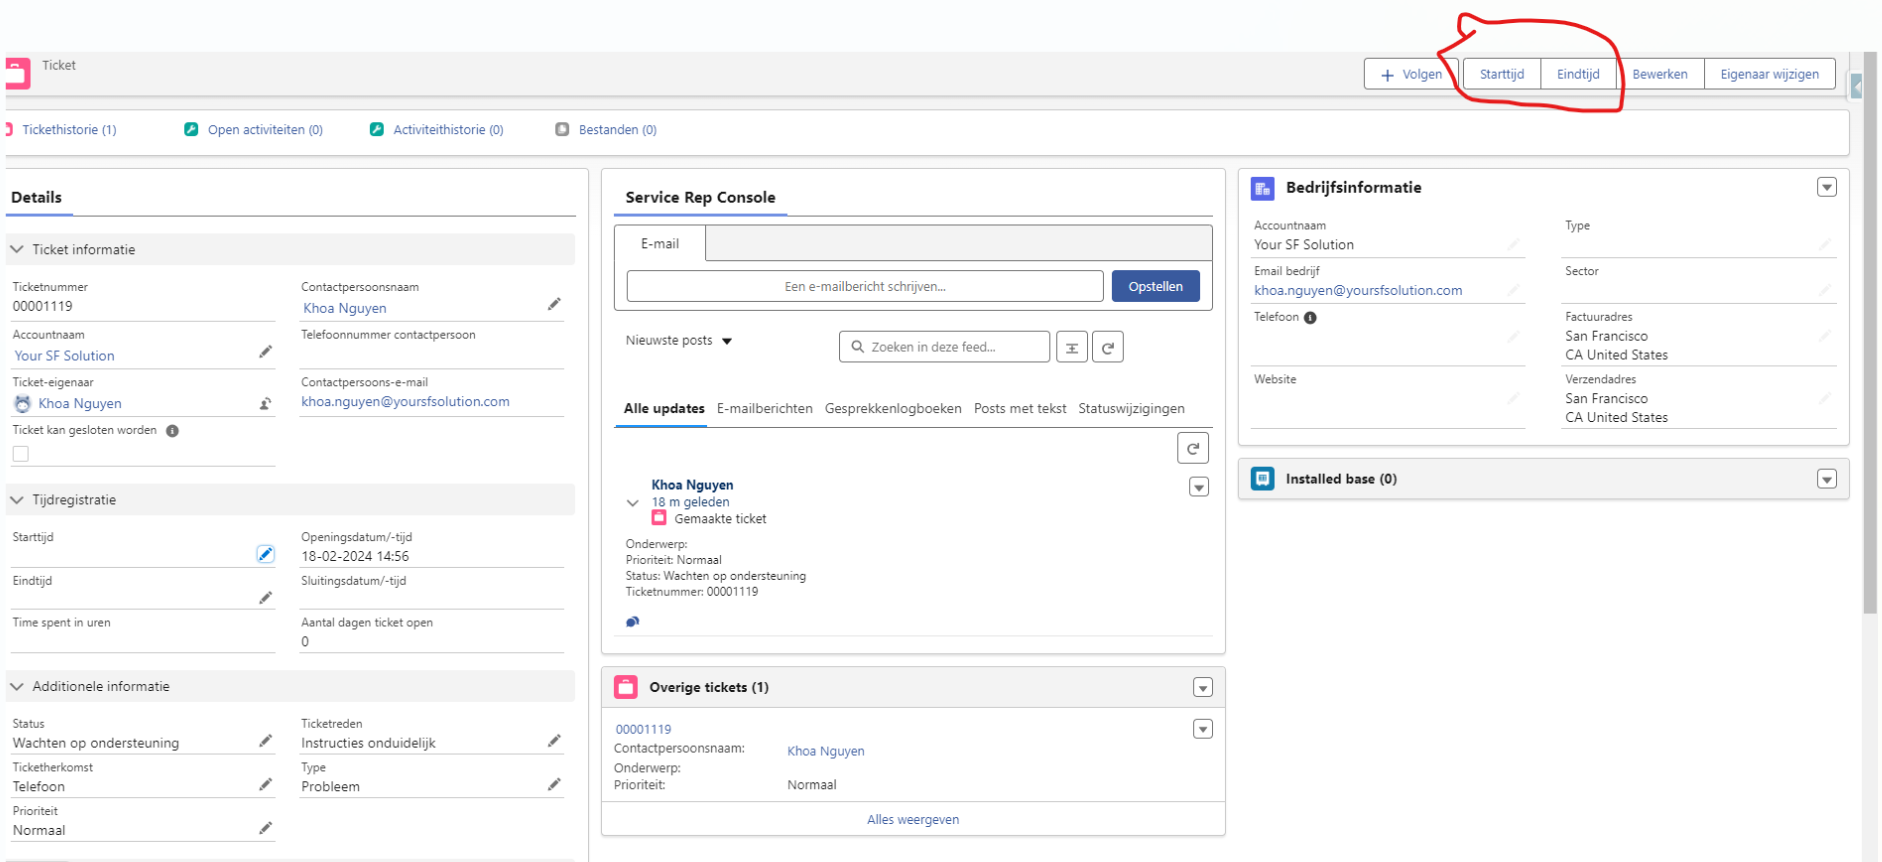Tick the Ticket kan gesloten worden checkbox
The height and width of the screenshot is (862, 1882).
[x=21, y=454]
